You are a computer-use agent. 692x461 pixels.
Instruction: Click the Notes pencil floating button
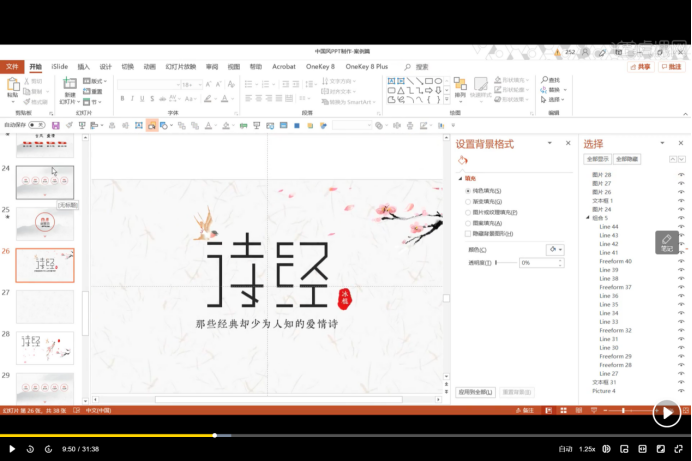(666, 242)
